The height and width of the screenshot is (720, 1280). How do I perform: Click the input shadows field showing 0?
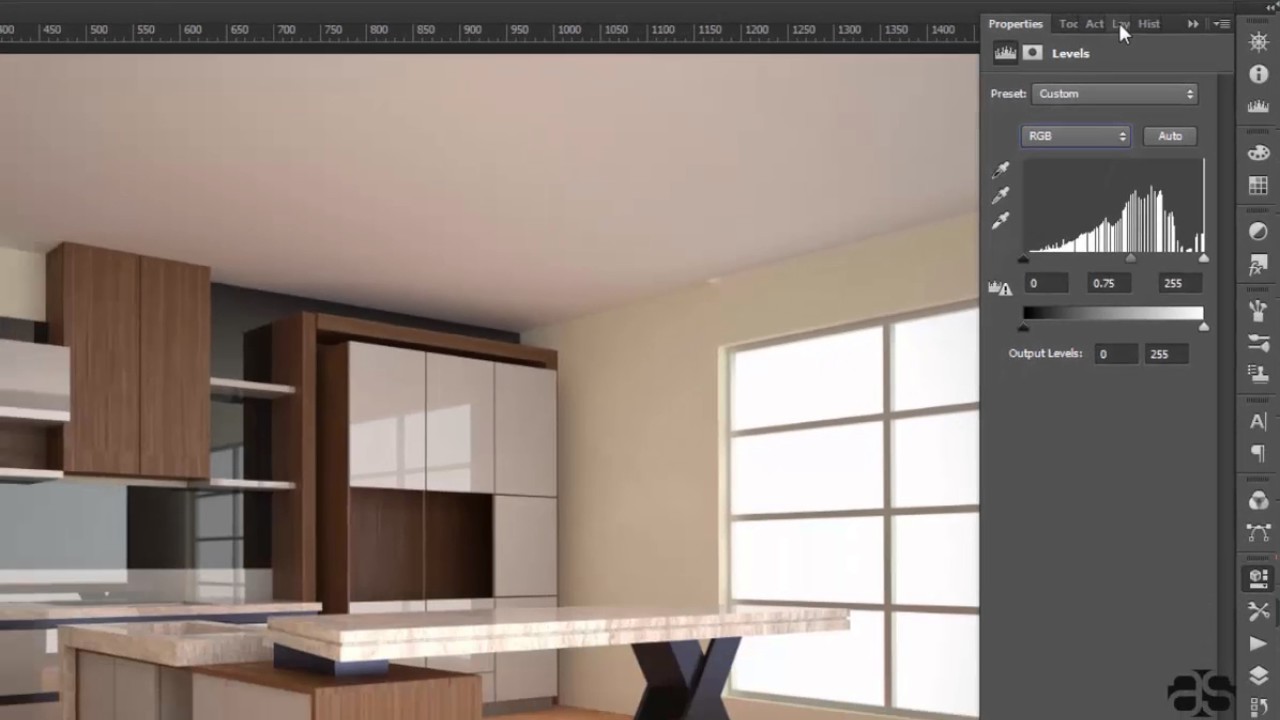pyautogui.click(x=1046, y=284)
